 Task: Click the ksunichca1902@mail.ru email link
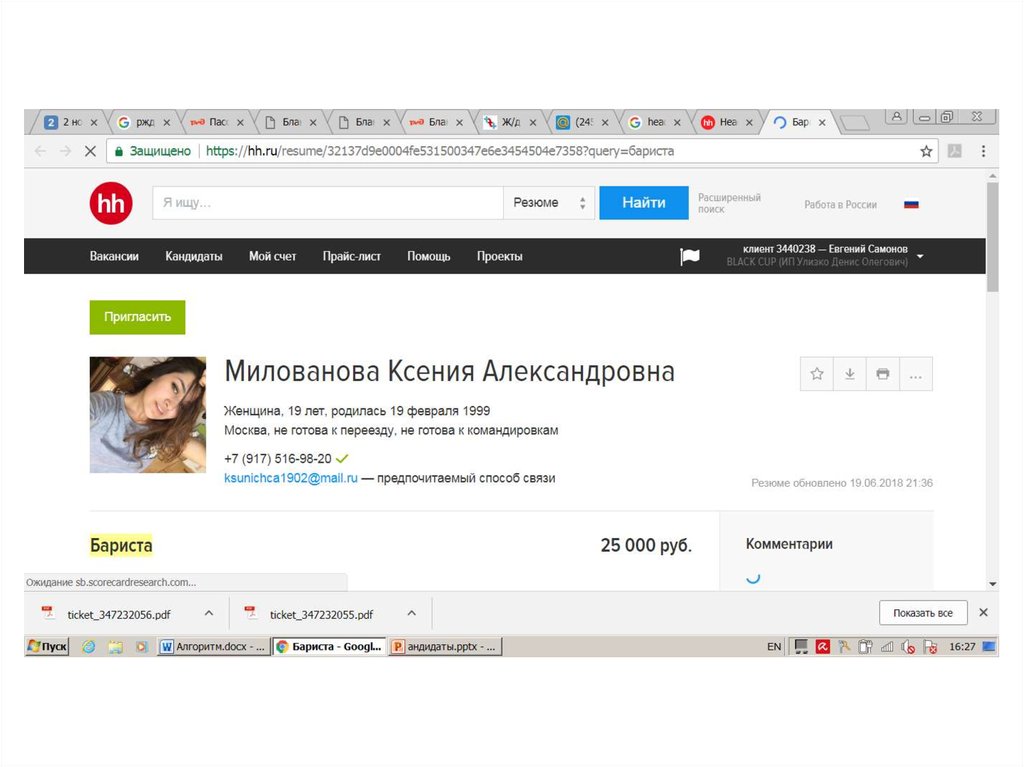pos(291,478)
